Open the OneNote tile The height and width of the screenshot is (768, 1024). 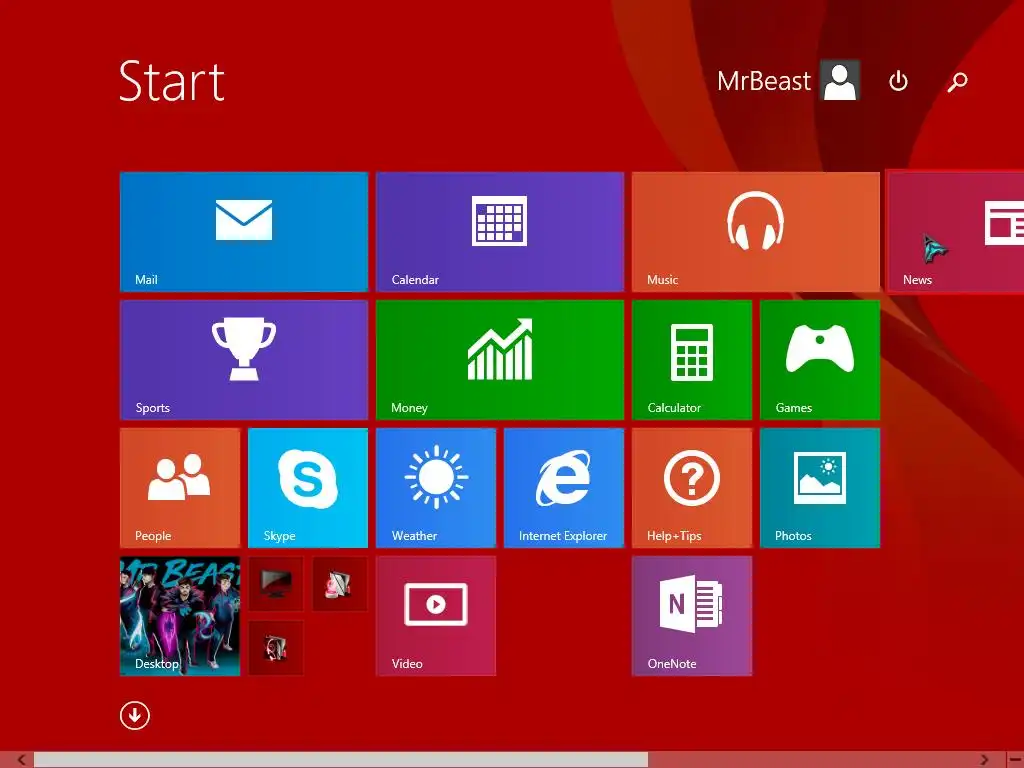[x=692, y=616]
